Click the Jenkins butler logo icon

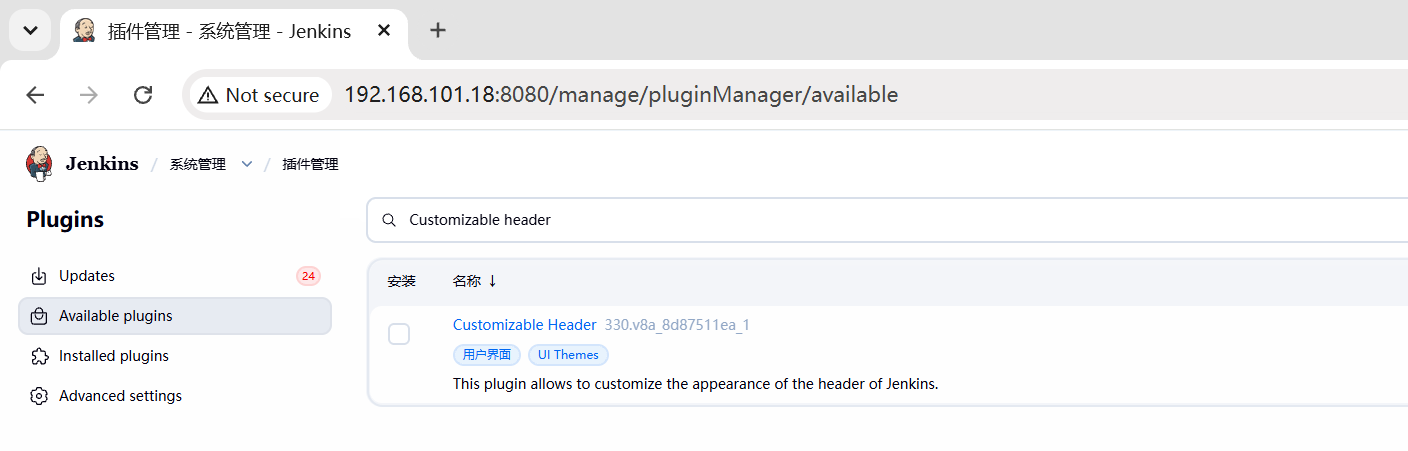(x=39, y=164)
